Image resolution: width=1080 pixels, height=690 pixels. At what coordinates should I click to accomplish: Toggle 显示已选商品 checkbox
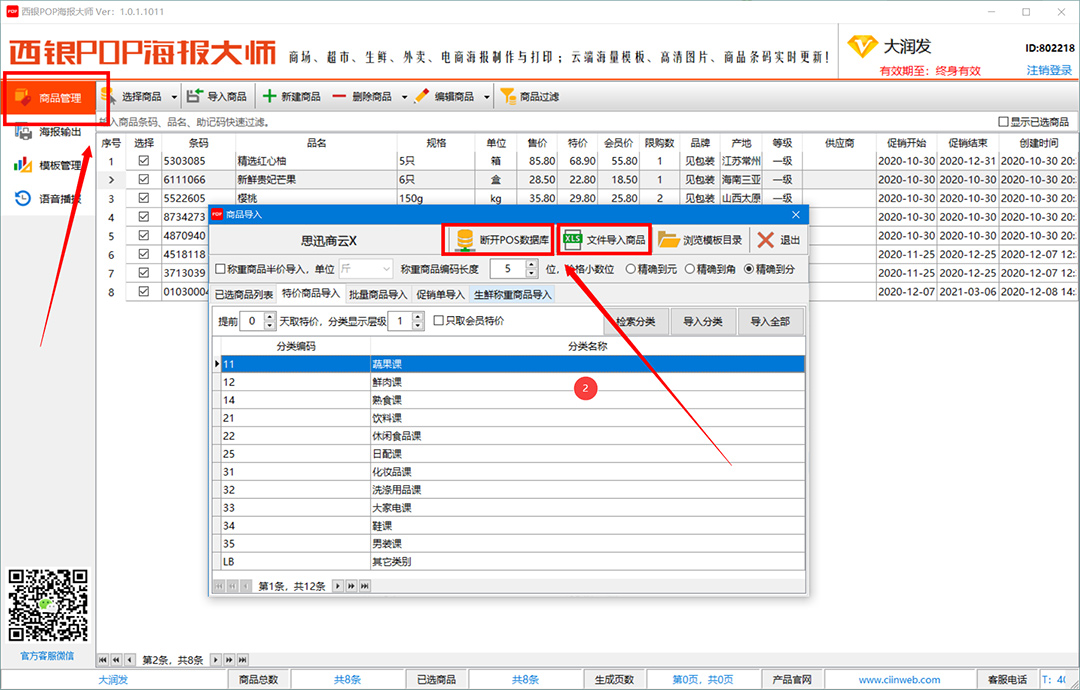[x=1003, y=122]
